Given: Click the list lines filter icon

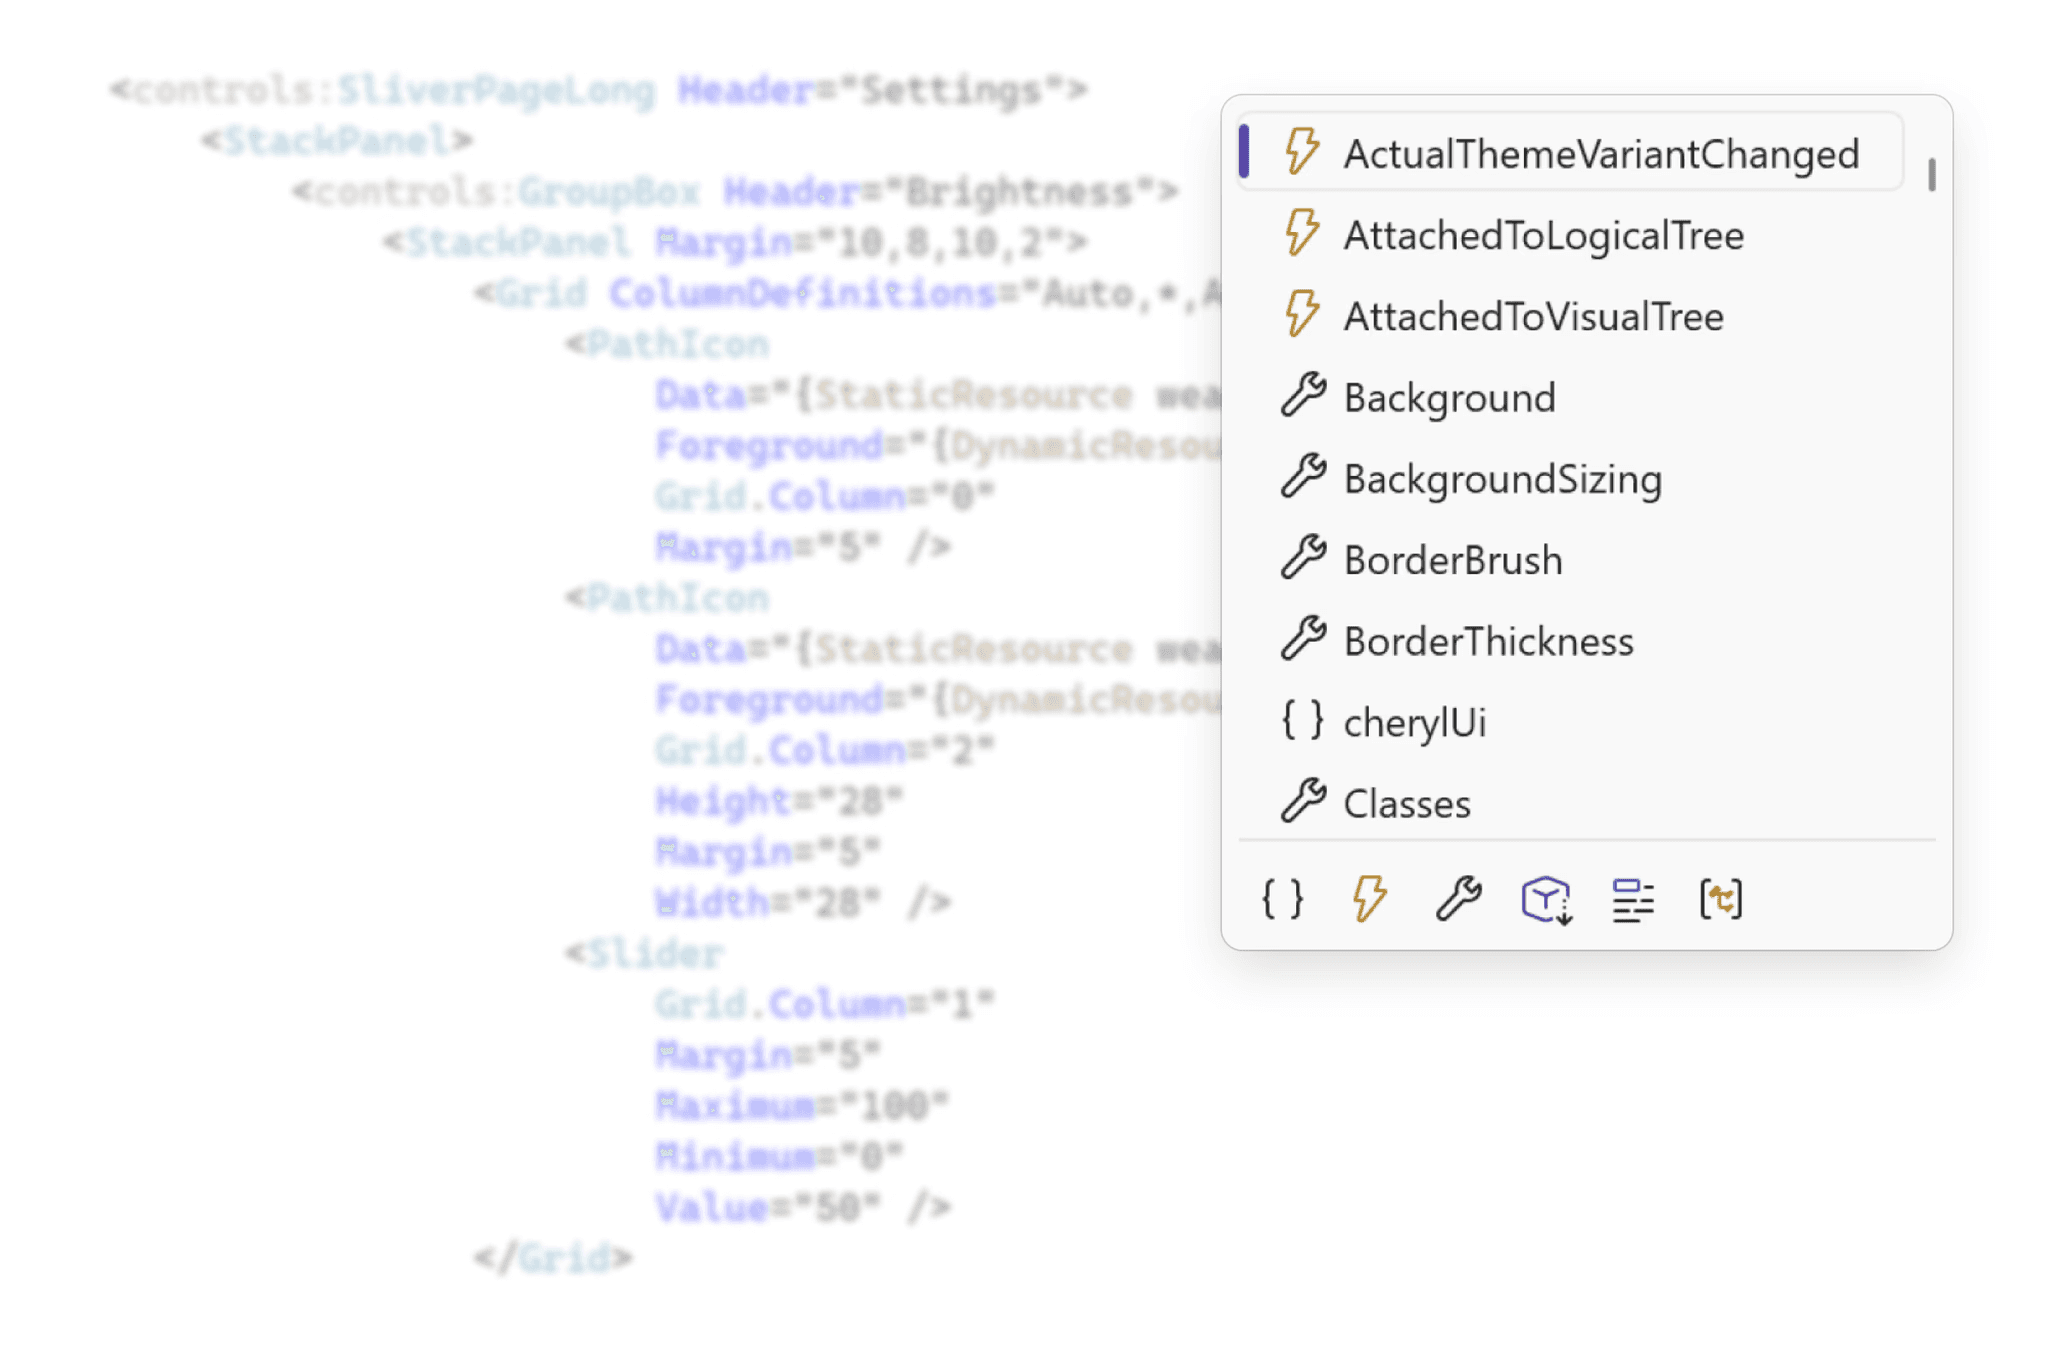Looking at the screenshot, I should click(1633, 898).
